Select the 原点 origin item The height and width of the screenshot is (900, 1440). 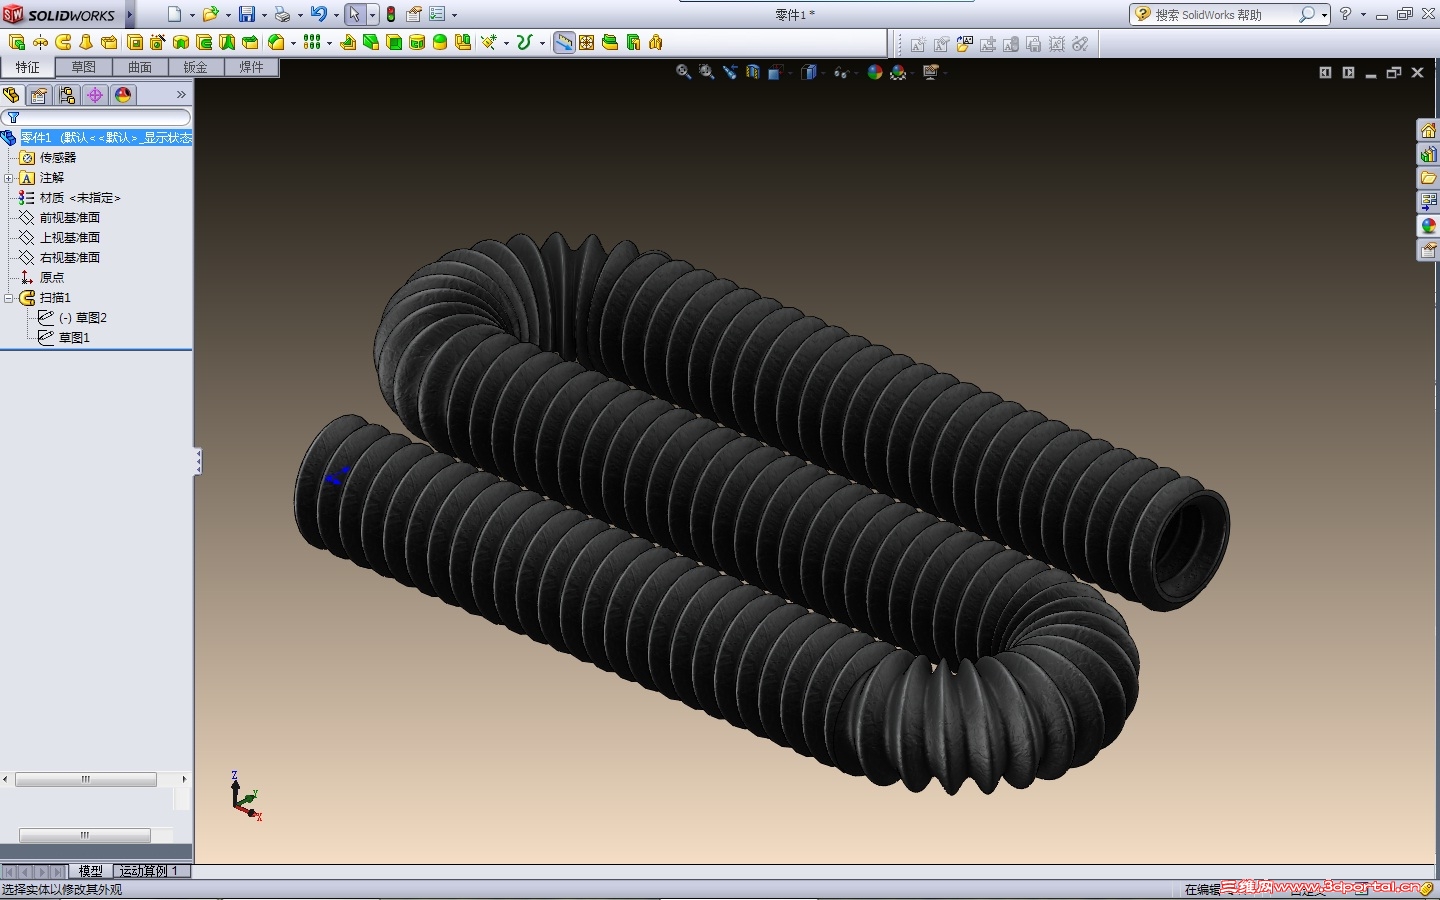tap(42, 278)
